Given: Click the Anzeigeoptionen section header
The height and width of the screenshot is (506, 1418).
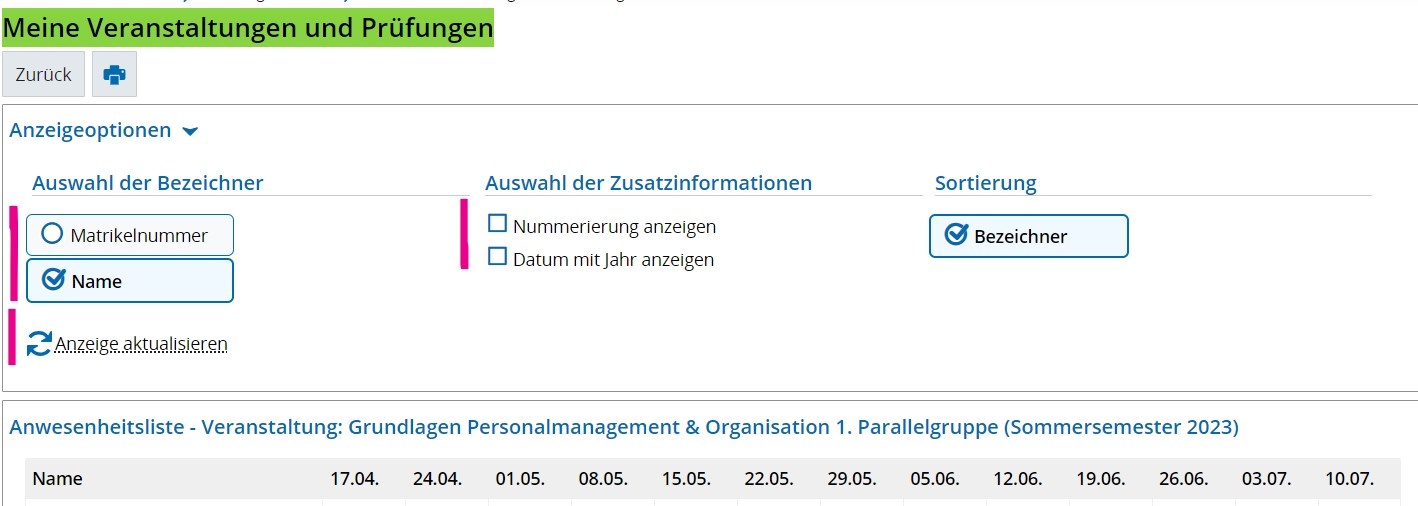Looking at the screenshot, I should coord(90,130).
